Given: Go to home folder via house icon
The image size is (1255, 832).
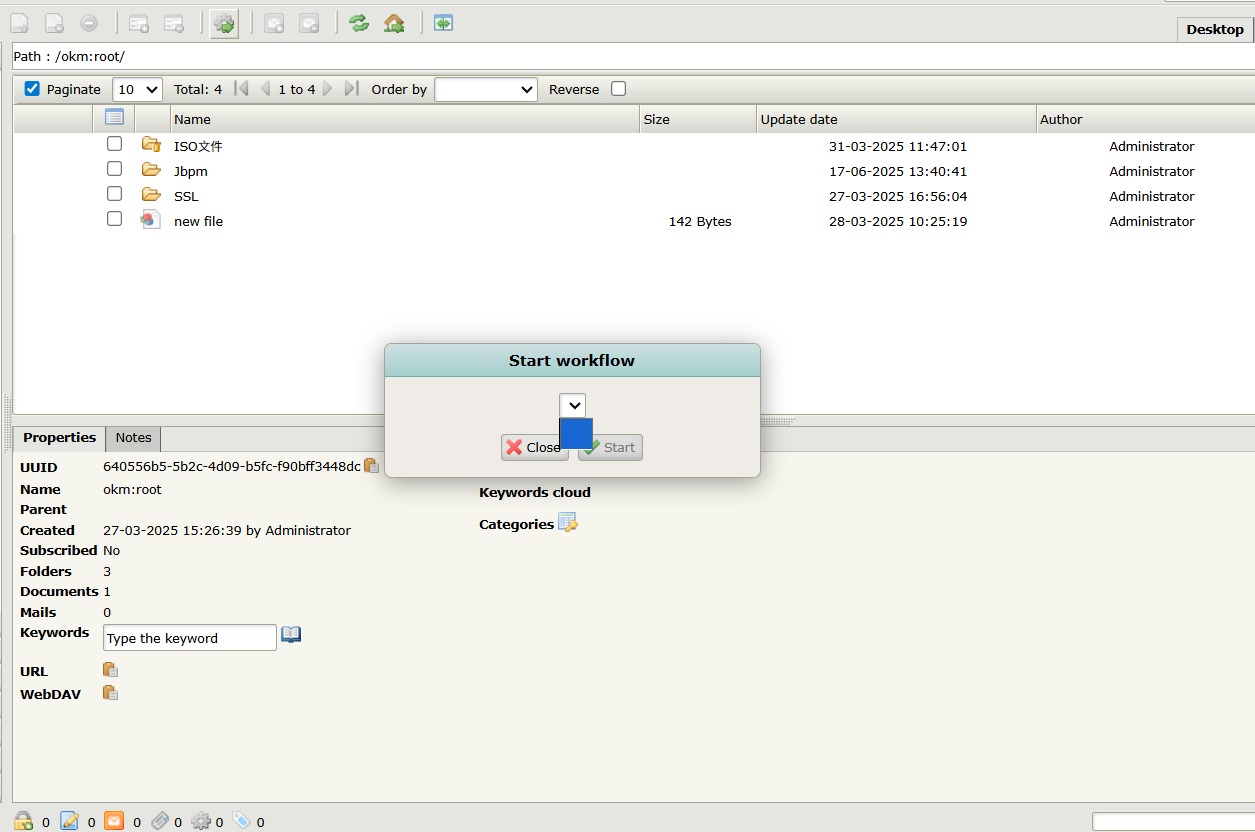Looking at the screenshot, I should point(394,23).
